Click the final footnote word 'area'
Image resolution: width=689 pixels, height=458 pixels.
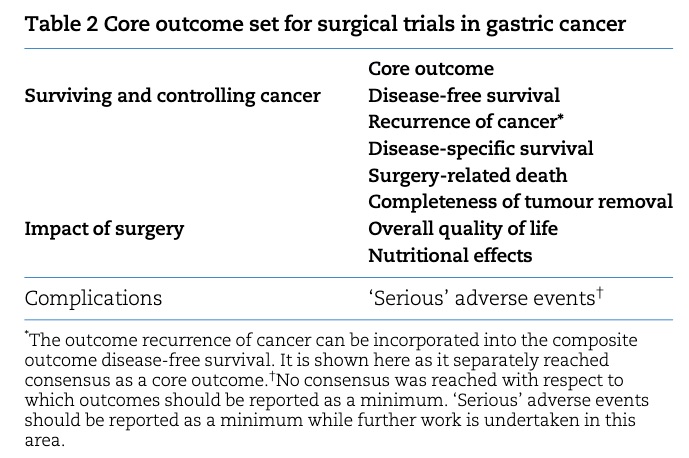click(x=44, y=440)
